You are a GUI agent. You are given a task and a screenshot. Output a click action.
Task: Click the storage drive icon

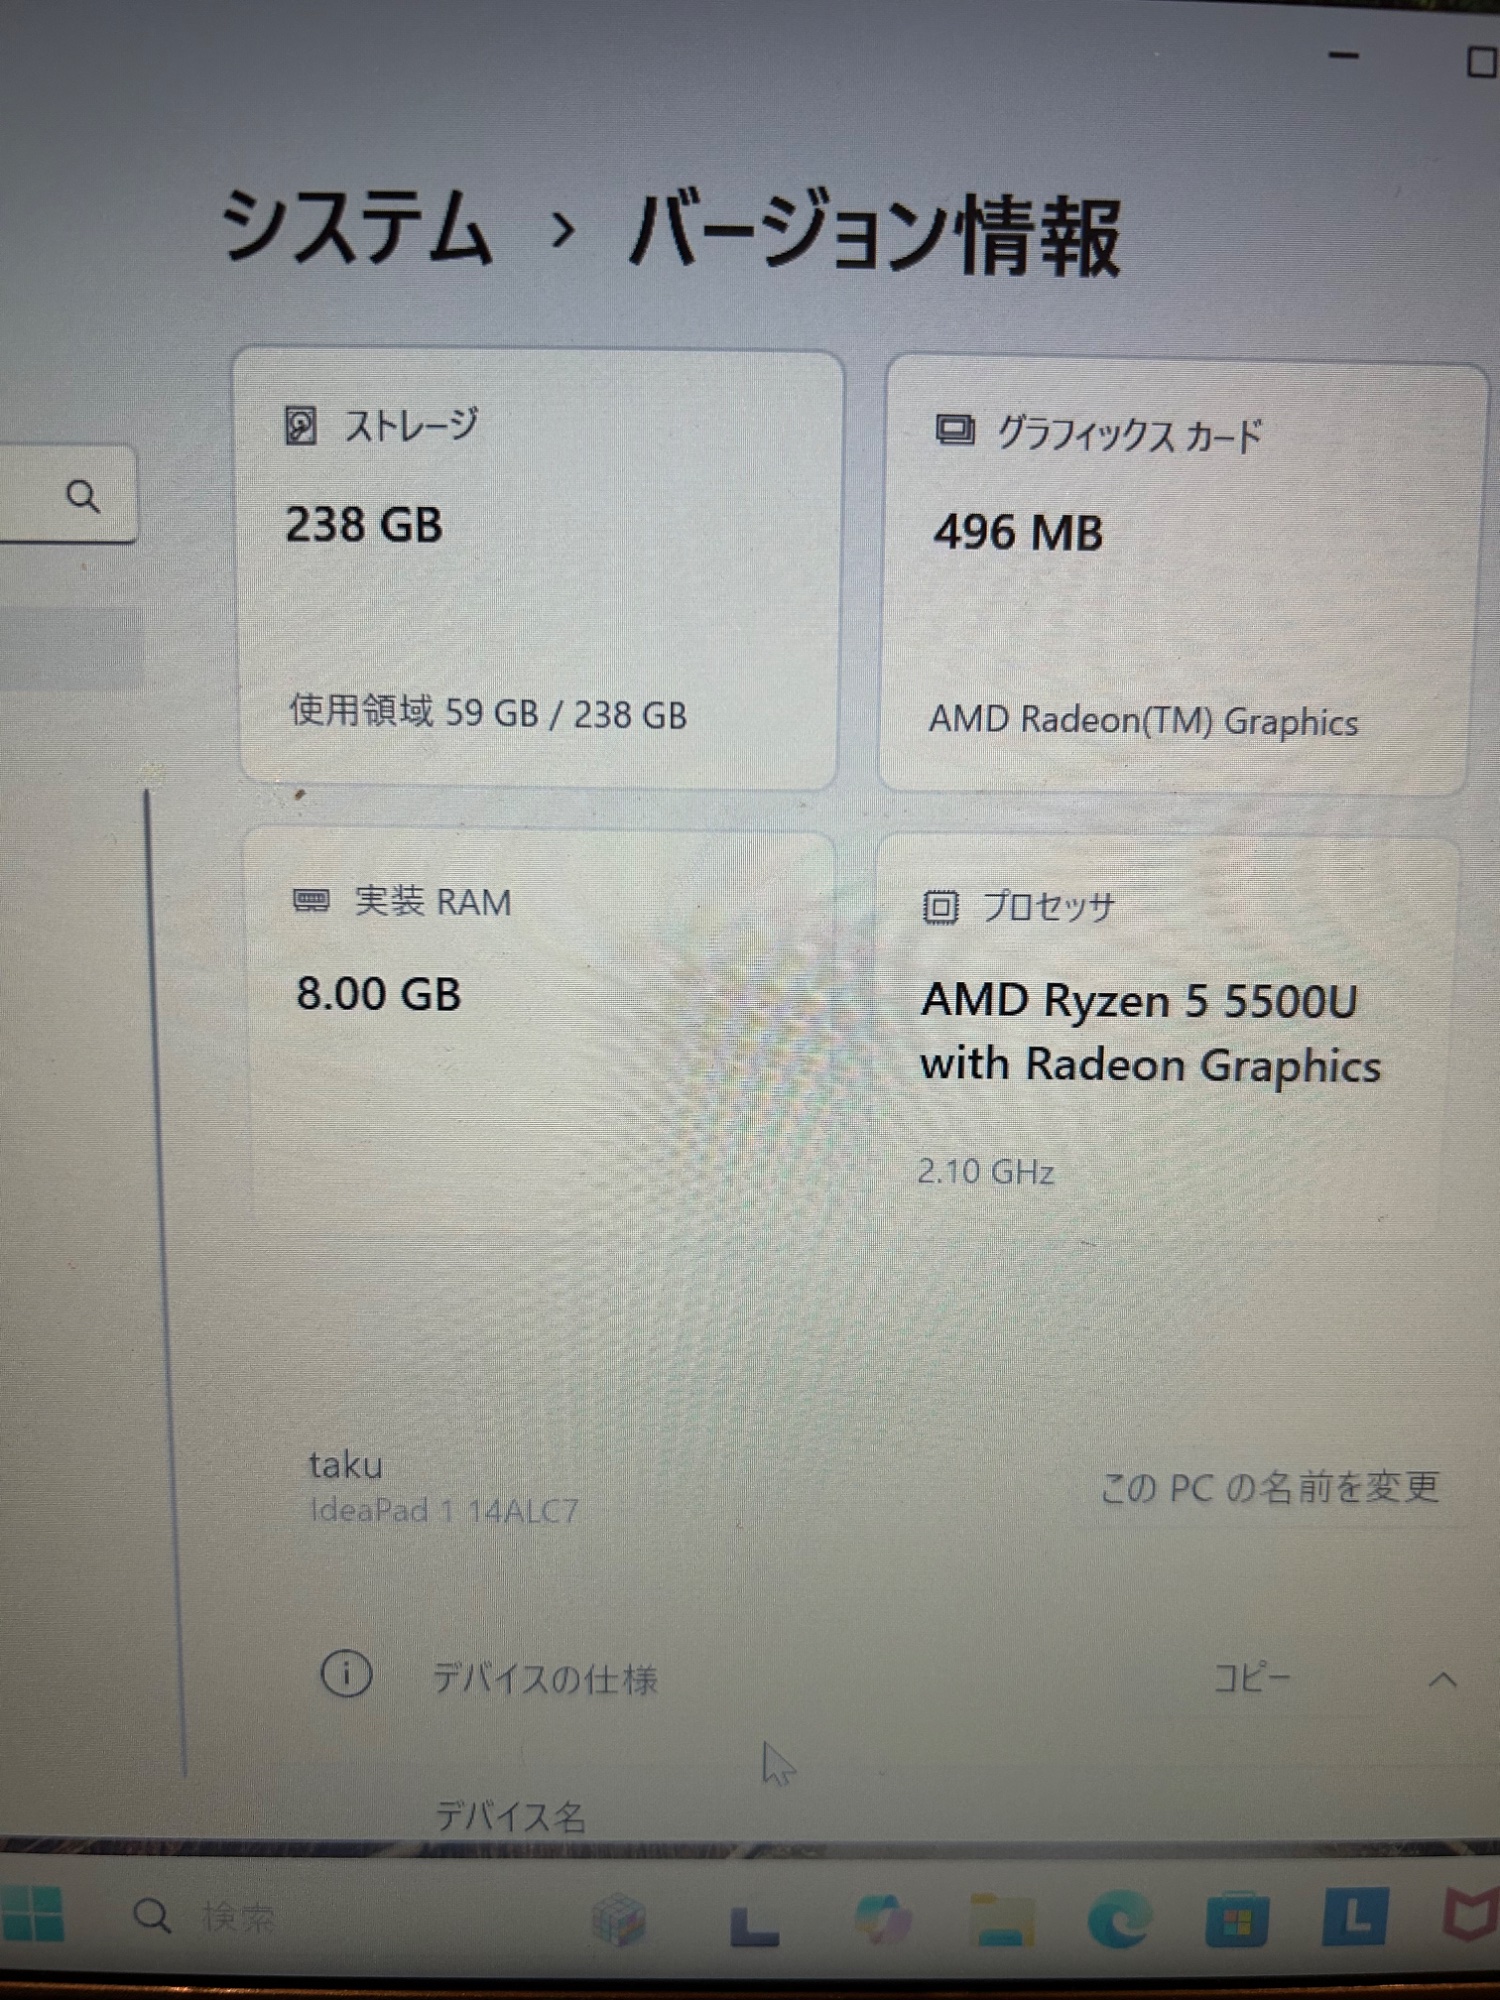pos(301,426)
